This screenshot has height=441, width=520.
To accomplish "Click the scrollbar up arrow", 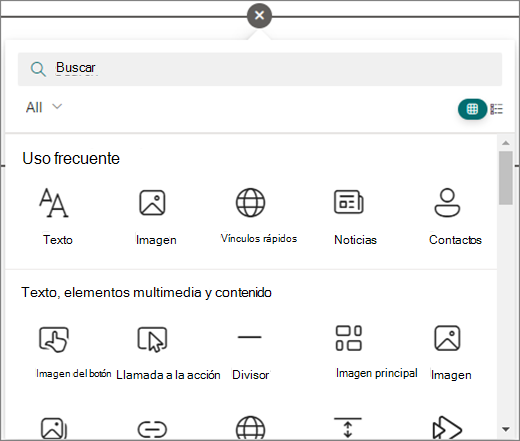I will (506, 143).
